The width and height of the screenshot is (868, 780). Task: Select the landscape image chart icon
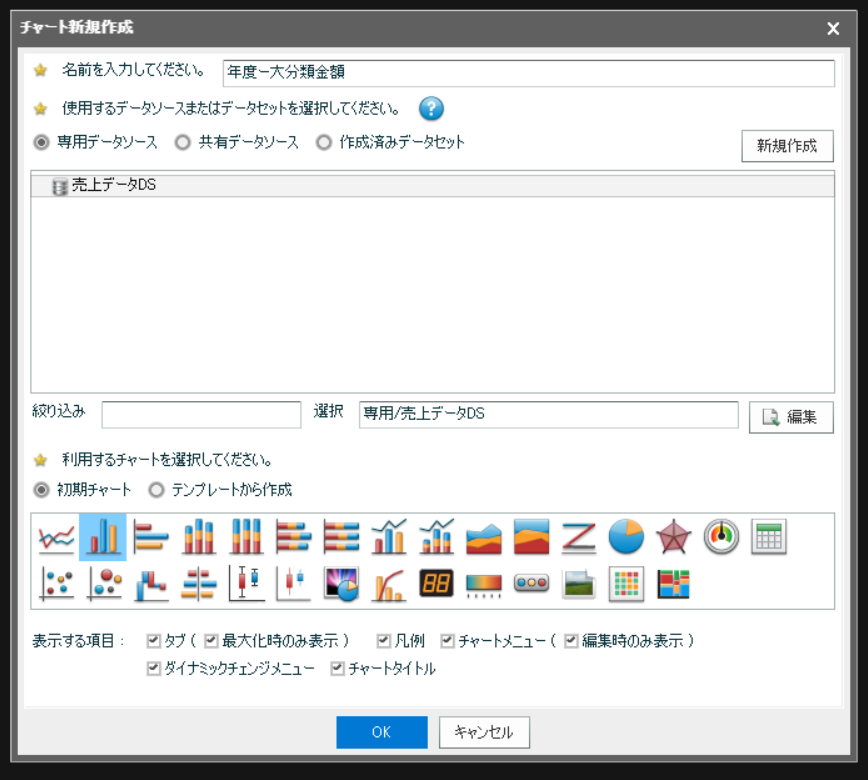[x=579, y=583]
